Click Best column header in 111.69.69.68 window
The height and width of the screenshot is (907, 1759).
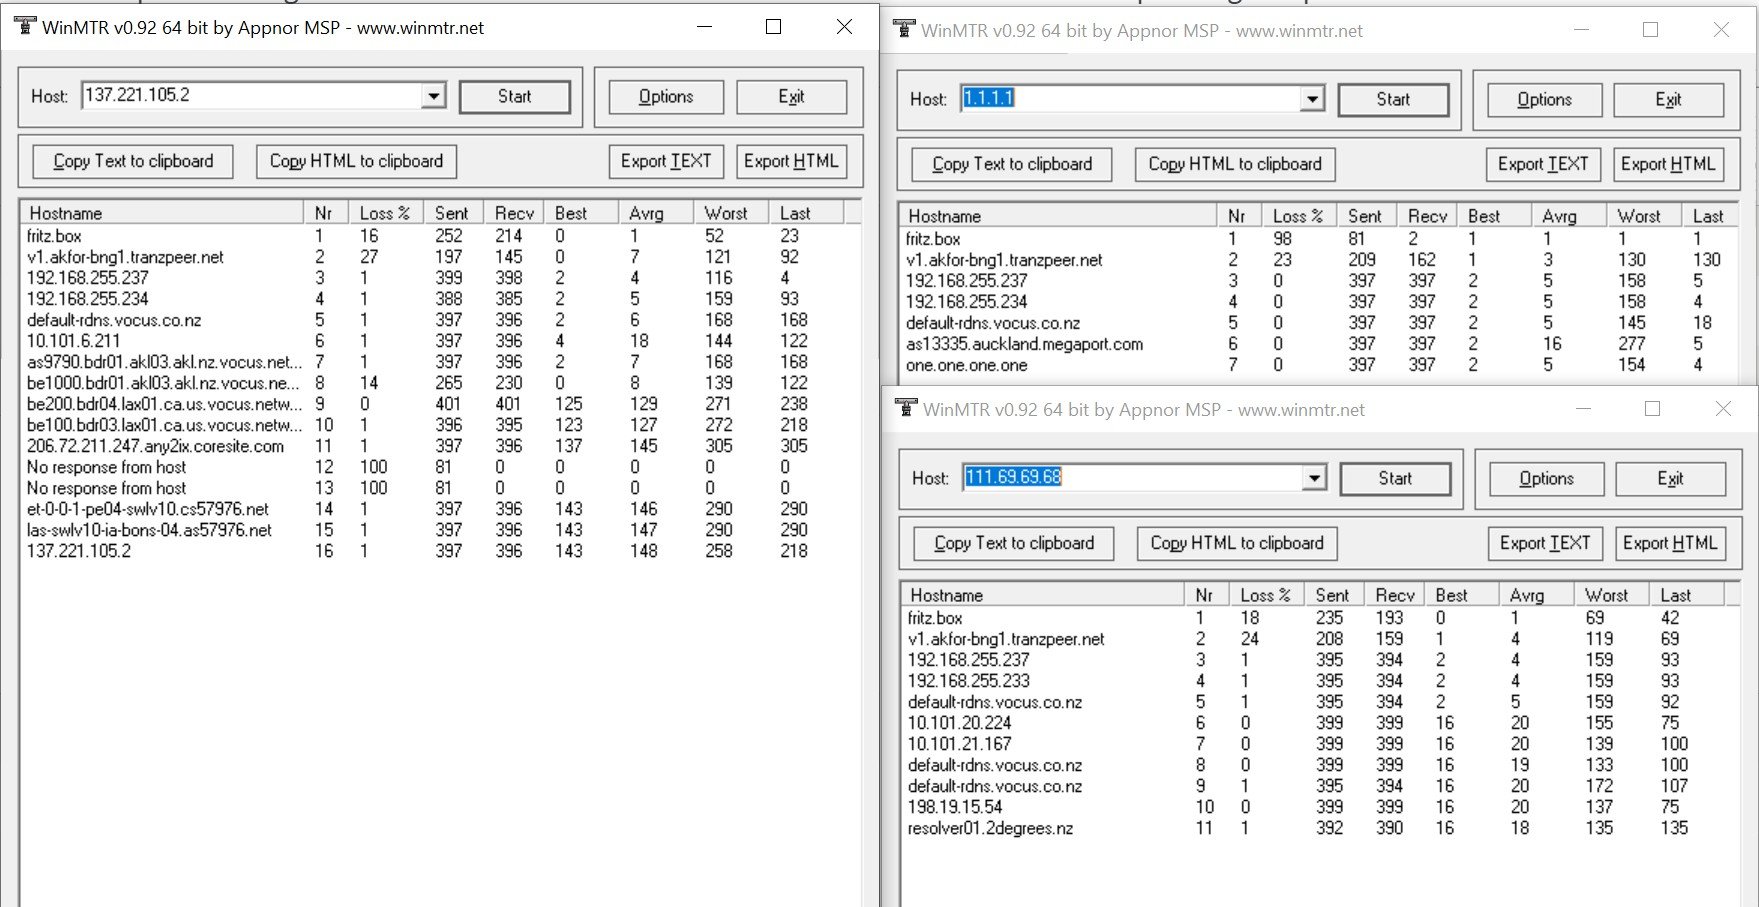(x=1461, y=595)
